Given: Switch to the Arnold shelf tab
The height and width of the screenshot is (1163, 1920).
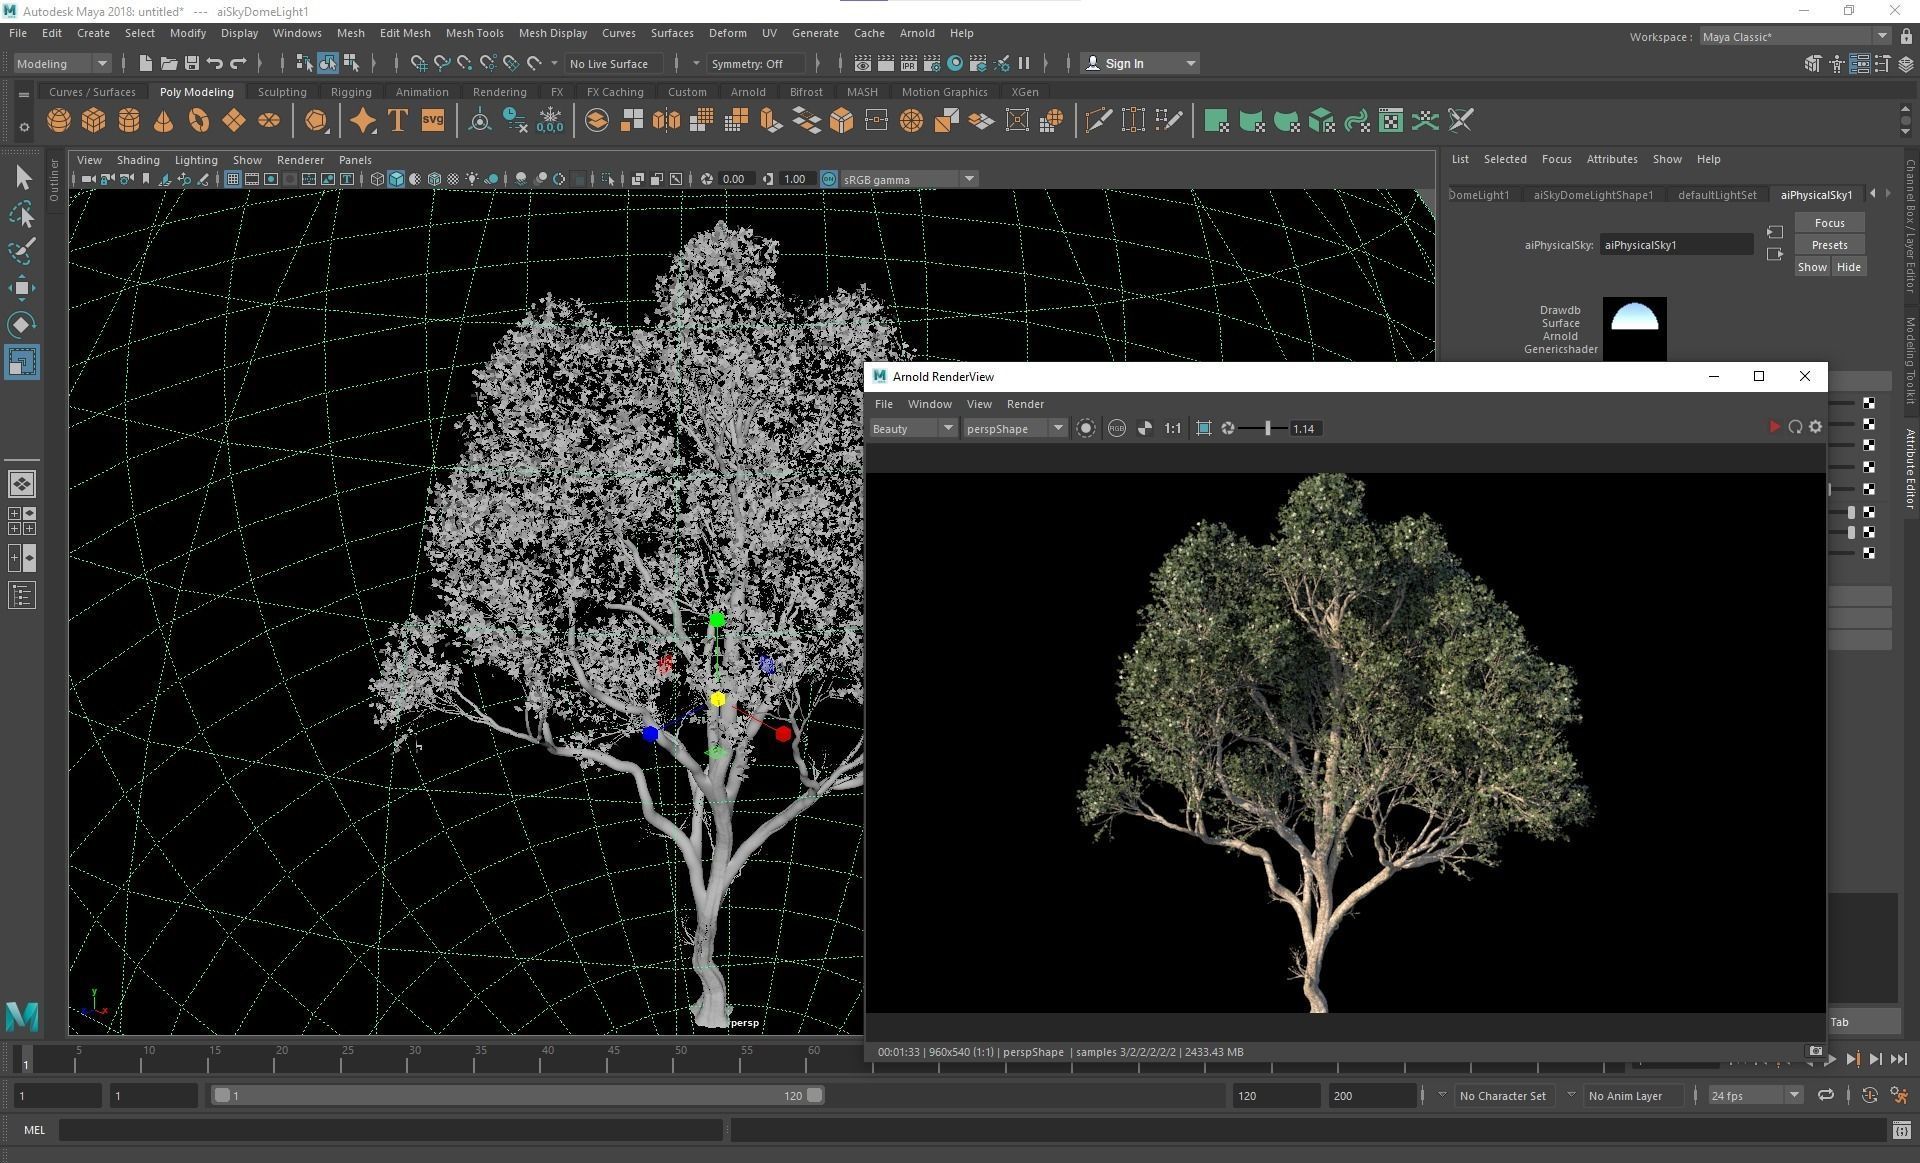Looking at the screenshot, I should coord(747,92).
